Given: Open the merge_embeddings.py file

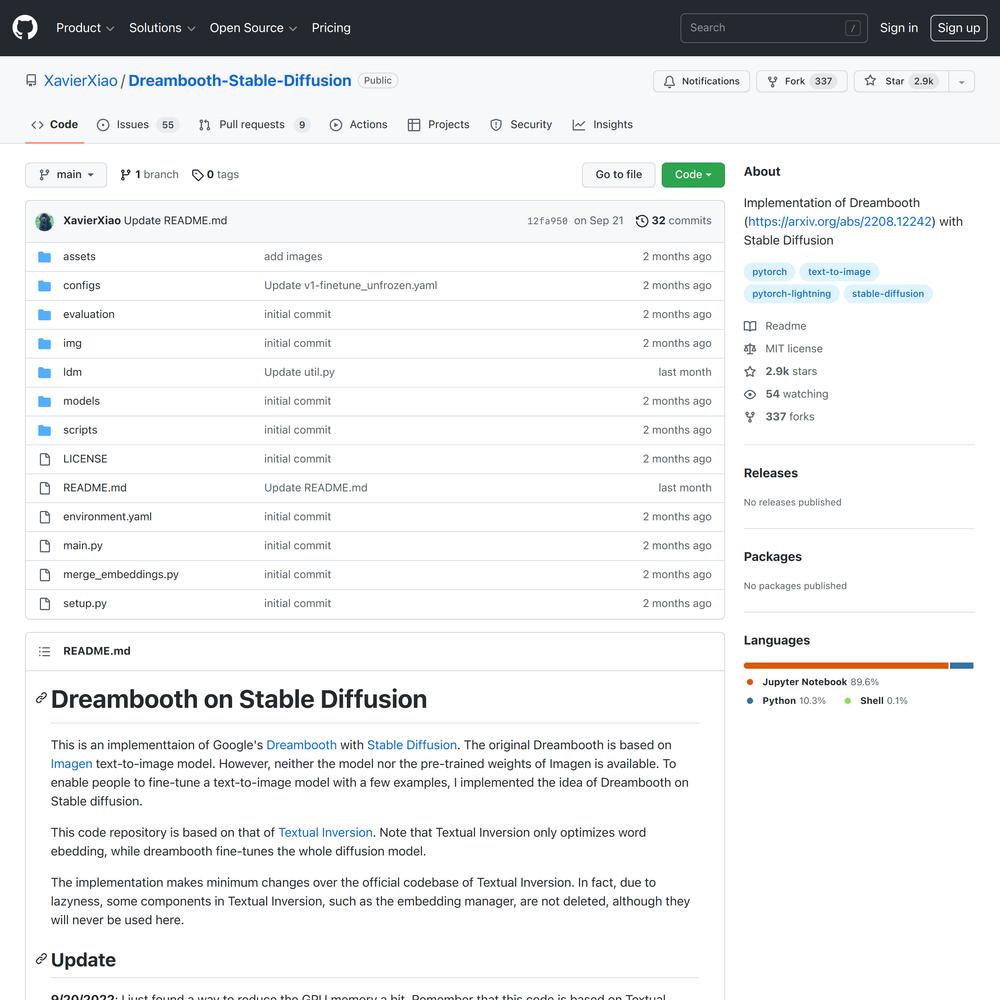Looking at the screenshot, I should tap(121, 575).
